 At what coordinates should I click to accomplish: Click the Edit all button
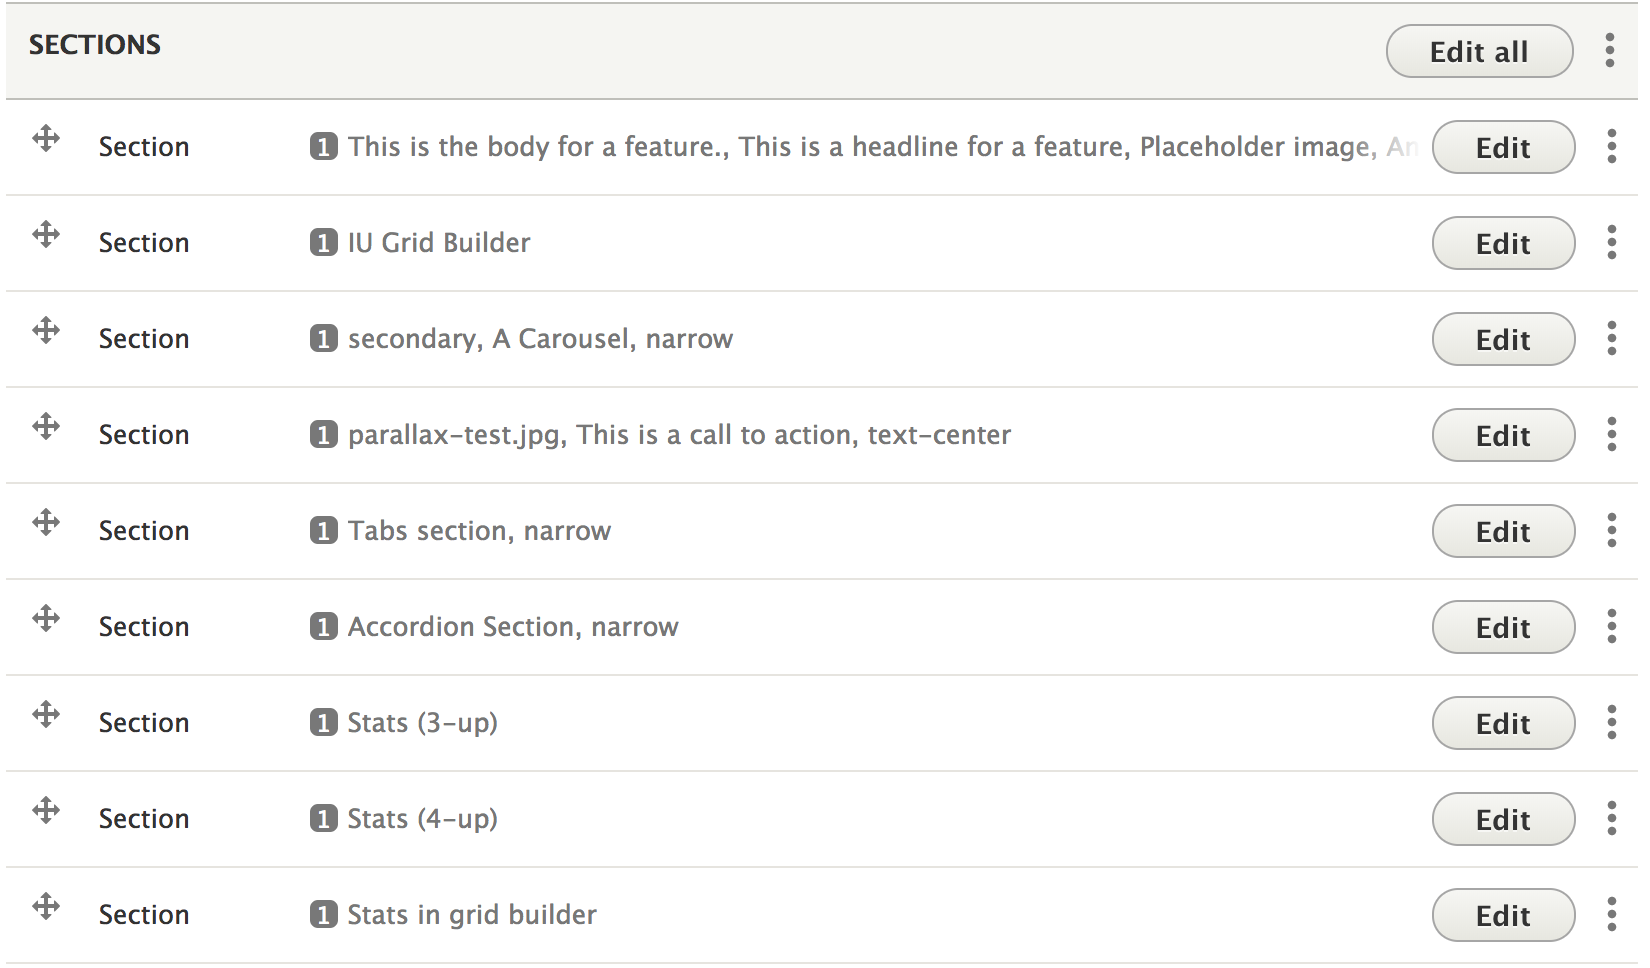1479,51
